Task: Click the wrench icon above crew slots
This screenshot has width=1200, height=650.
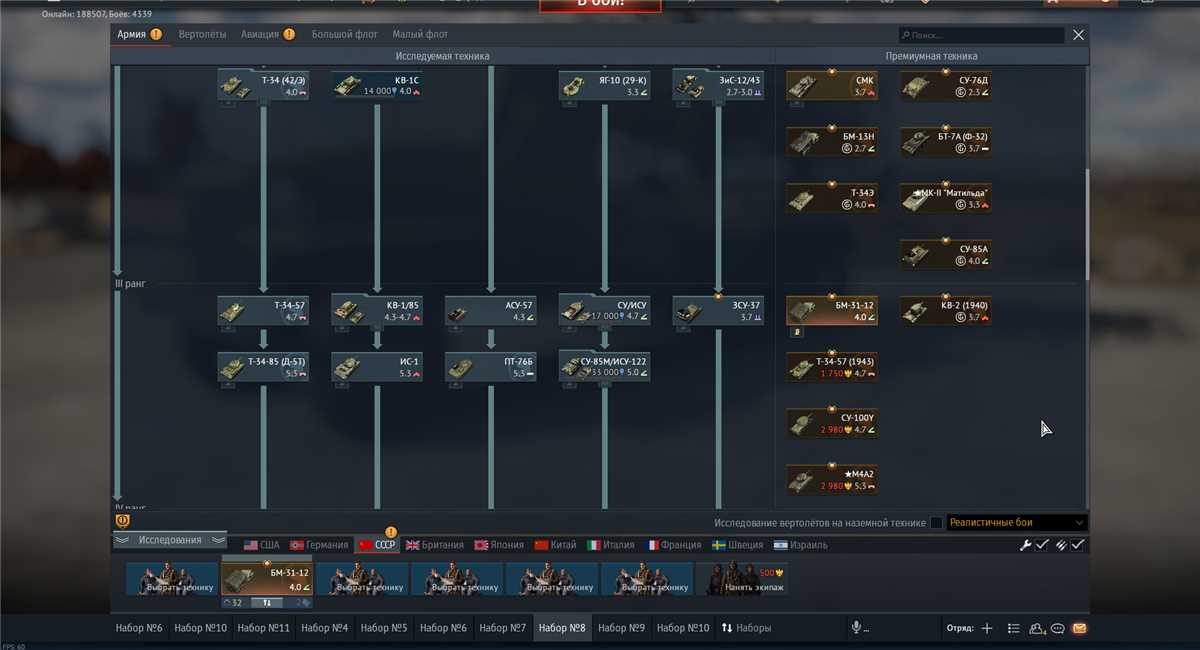Action: pyautogui.click(x=1025, y=545)
